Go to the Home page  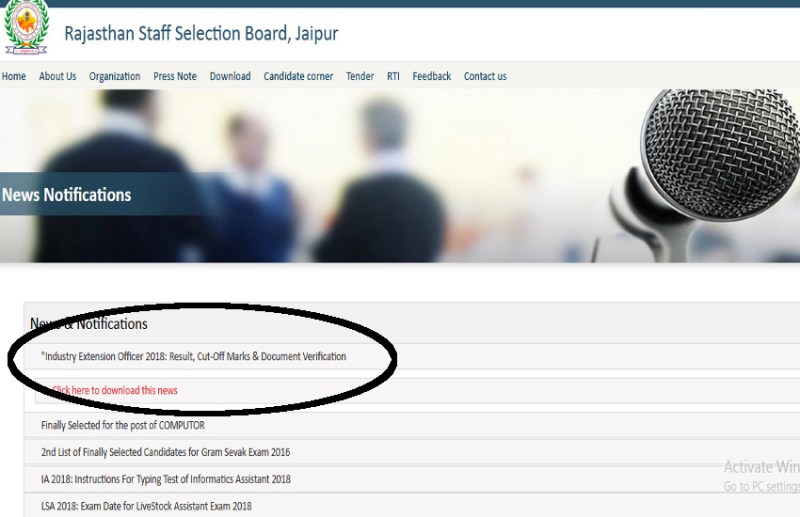[14, 76]
